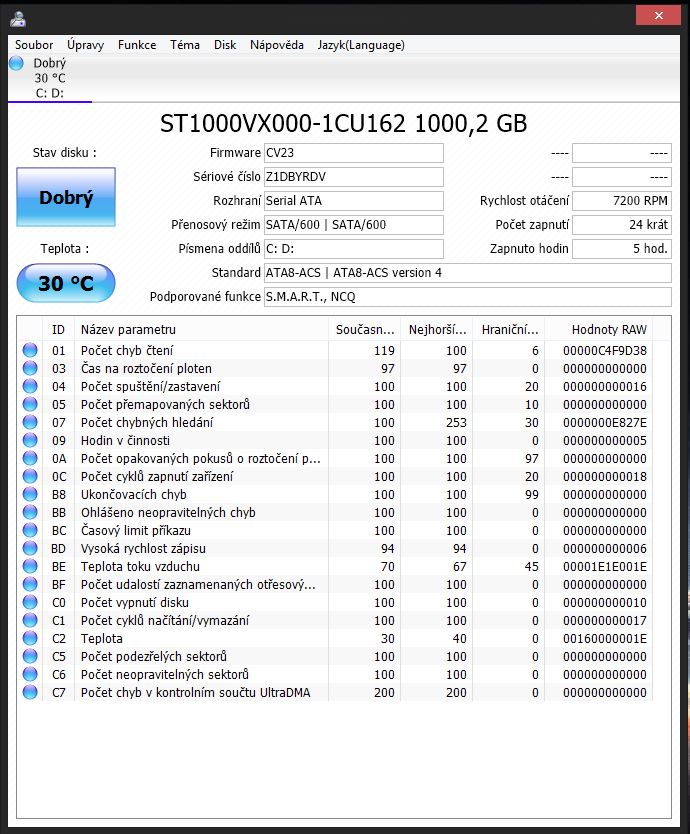Click the Standard field ATA8-ACS version 4

click(x=468, y=273)
